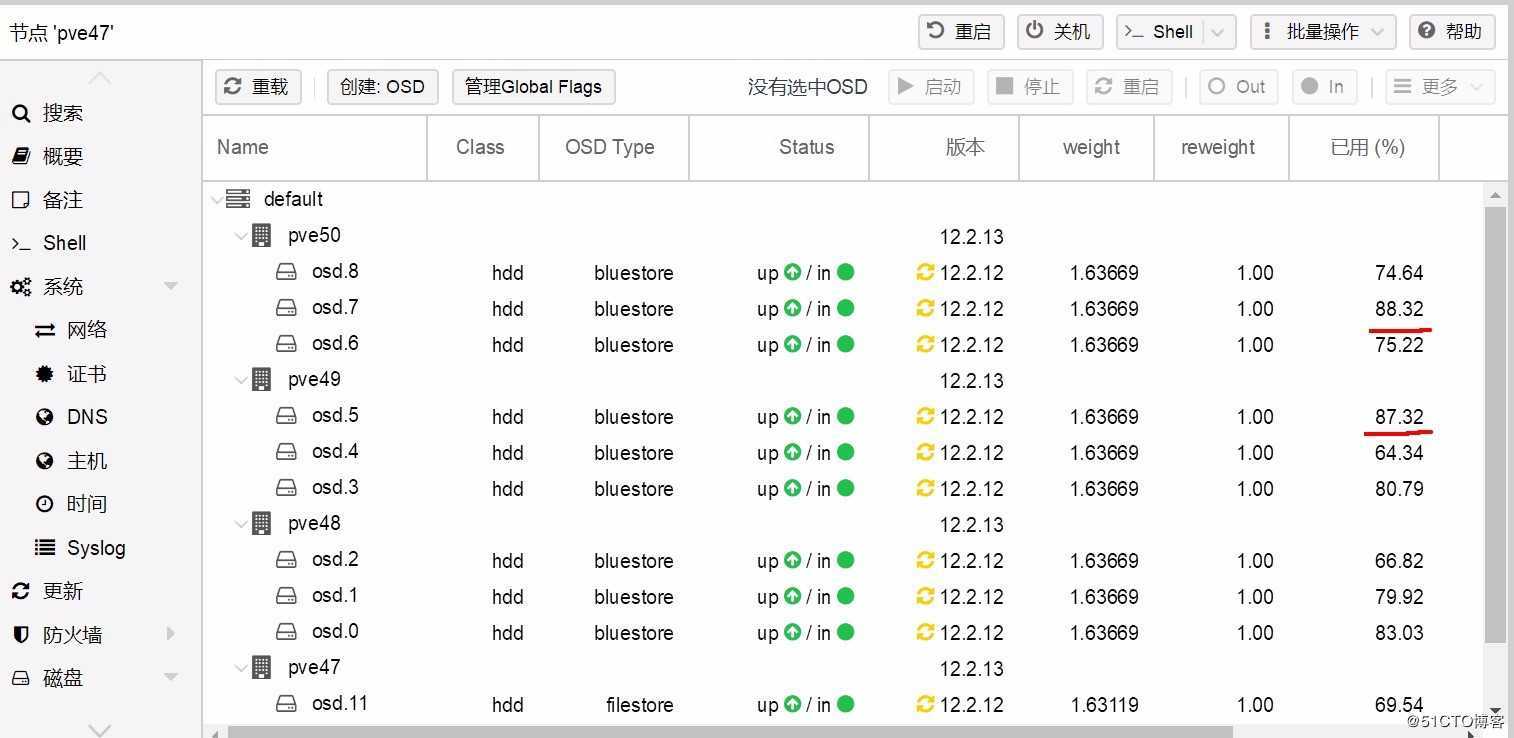Expand the 磁盘 disks section arrow

[x=171, y=678]
